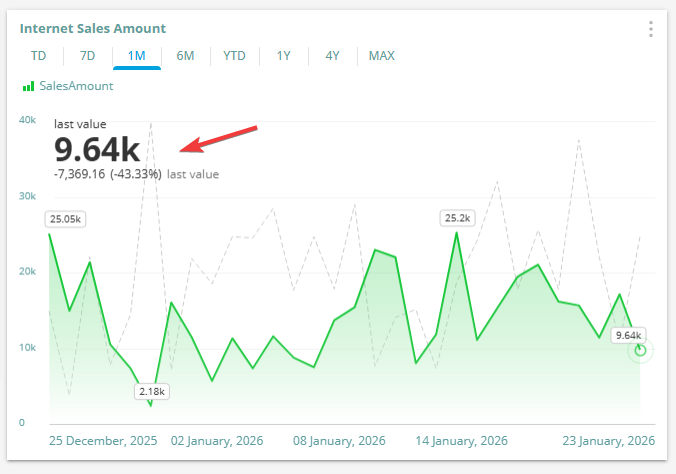Viewport: 676px width, 474px height.
Task: Select the 4Y range tab
Action: click(332, 56)
